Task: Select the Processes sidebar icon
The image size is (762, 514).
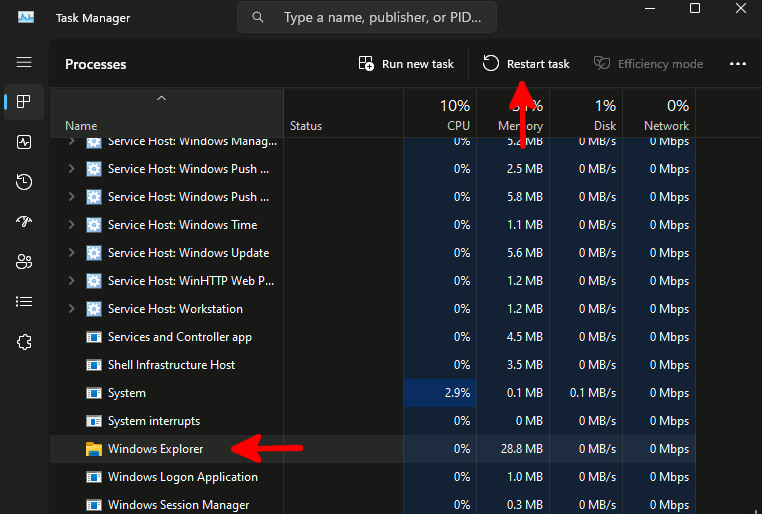Action: (x=24, y=102)
